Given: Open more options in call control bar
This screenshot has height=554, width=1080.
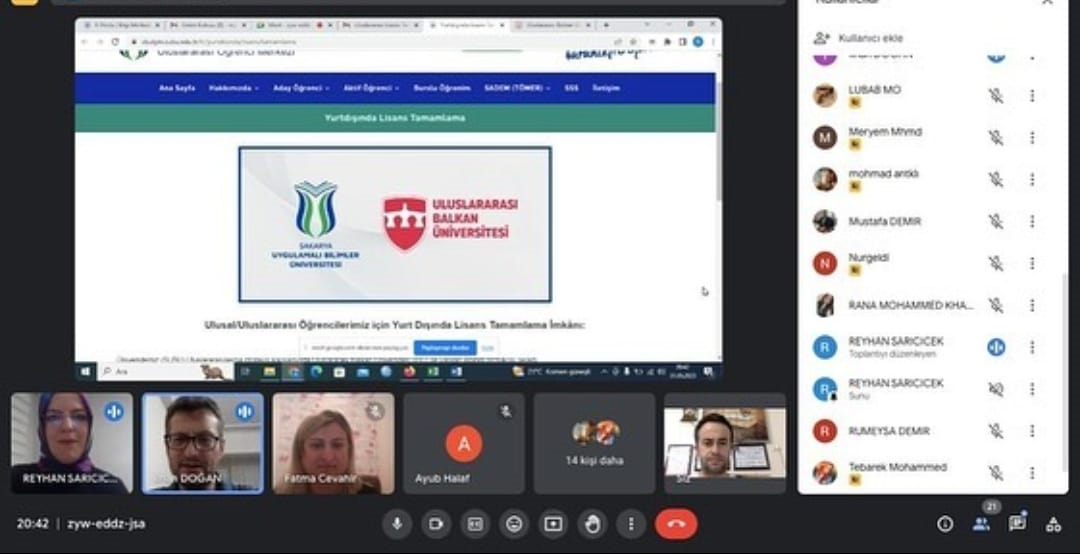Looking at the screenshot, I should pyautogui.click(x=631, y=524).
